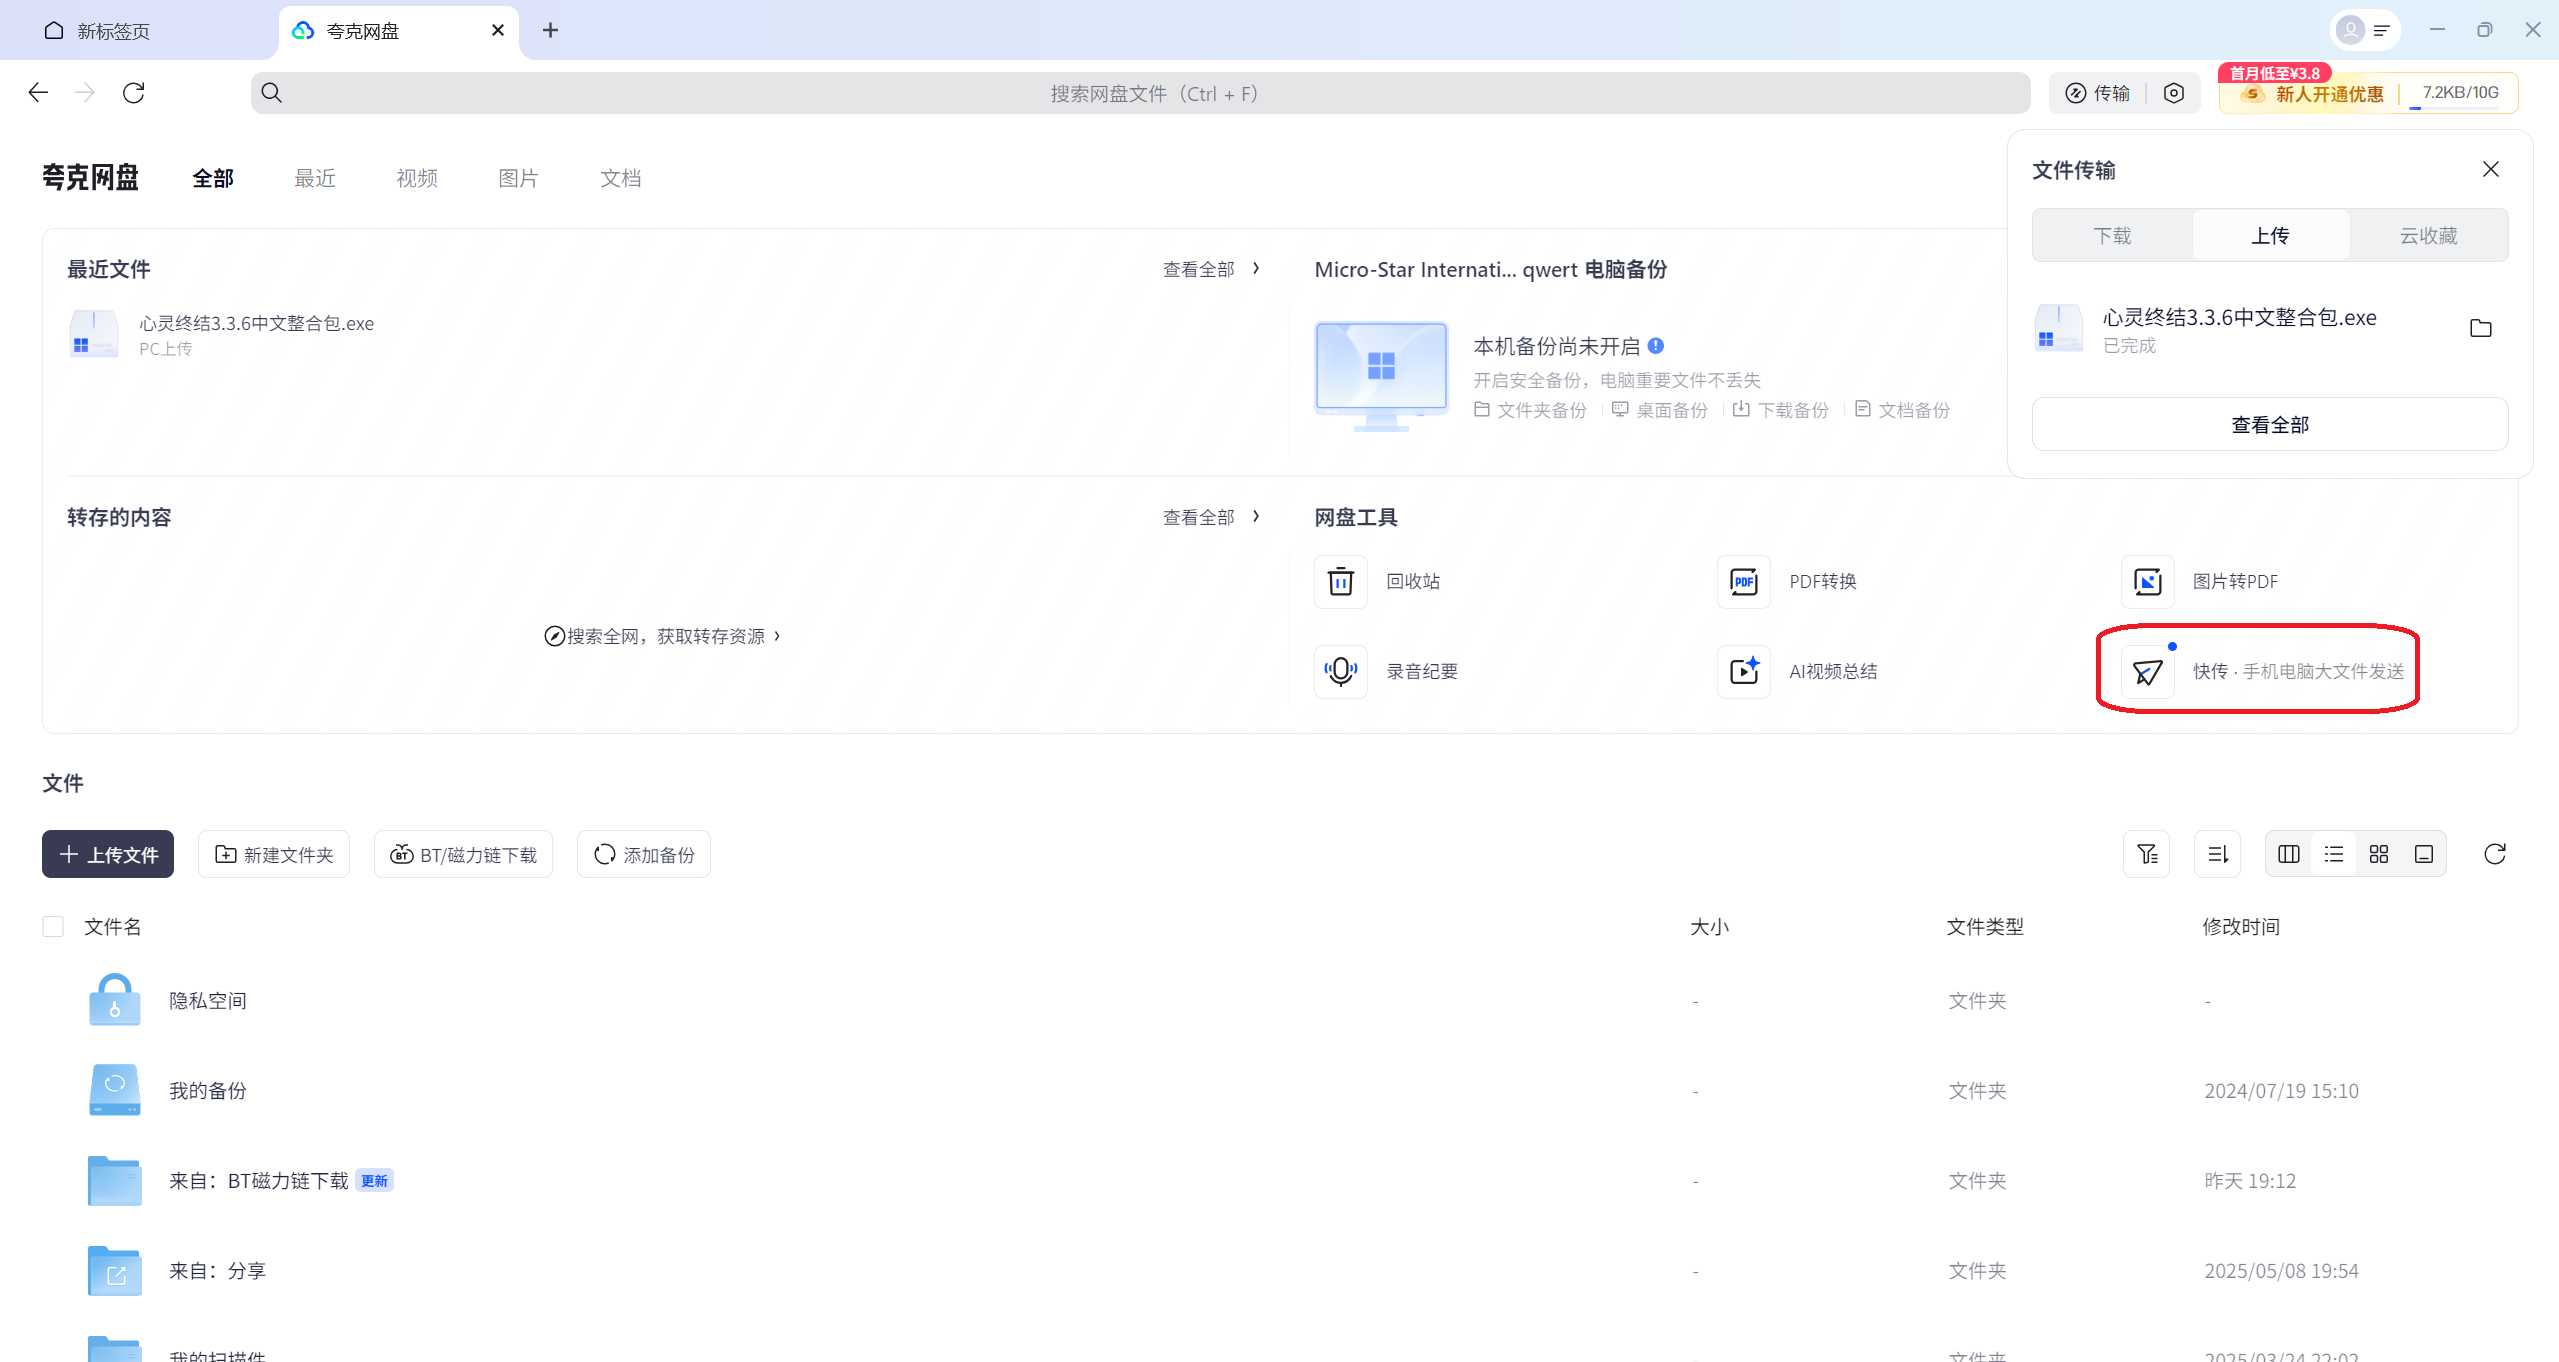Click the 添加备份 button
This screenshot has width=2559, height=1362.
(x=644, y=855)
